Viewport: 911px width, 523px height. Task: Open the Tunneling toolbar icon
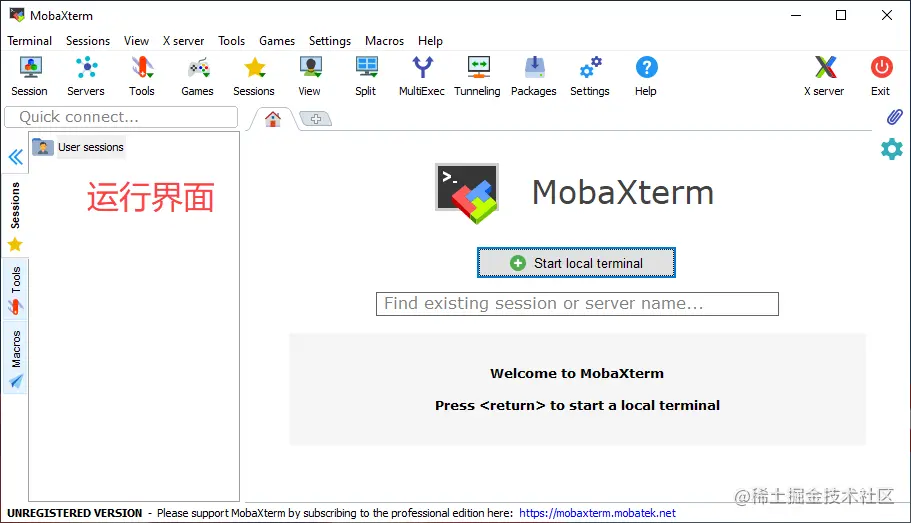click(x=478, y=76)
